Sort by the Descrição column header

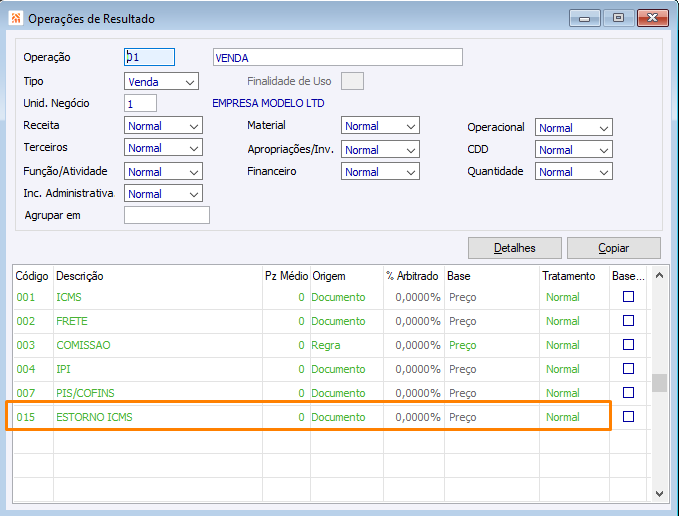80,276
